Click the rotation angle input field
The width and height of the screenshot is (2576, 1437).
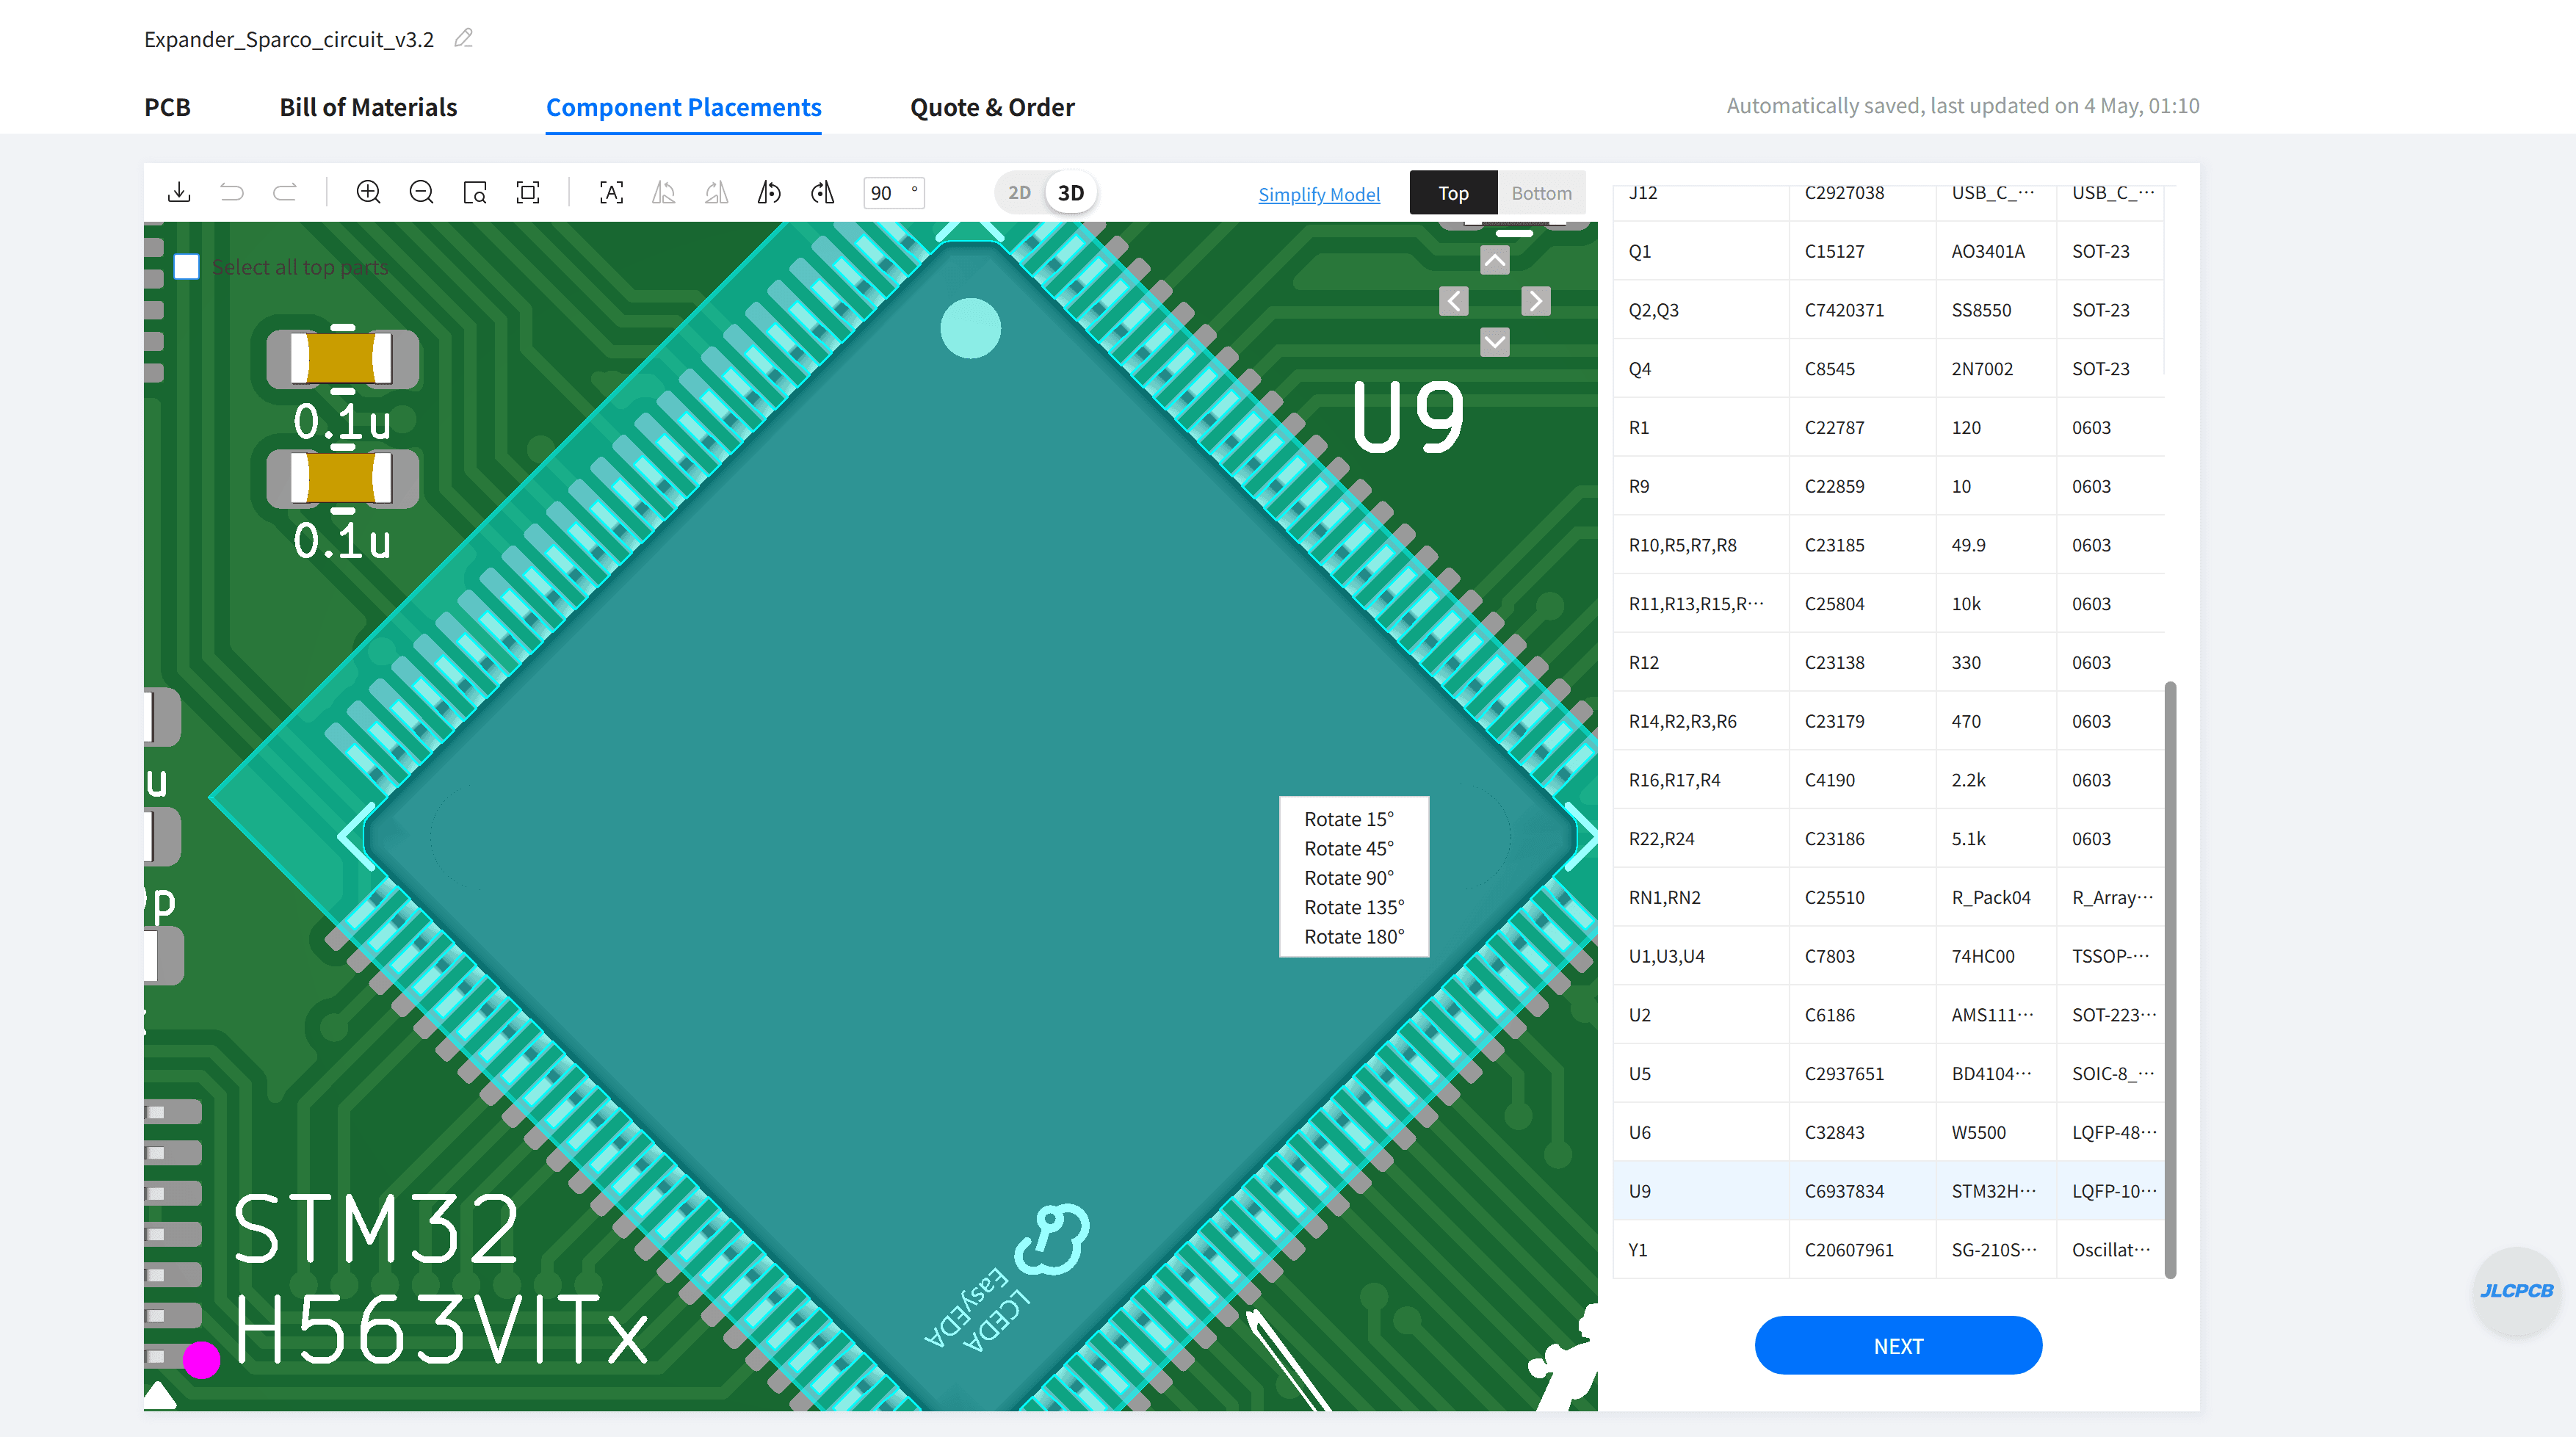tap(893, 193)
